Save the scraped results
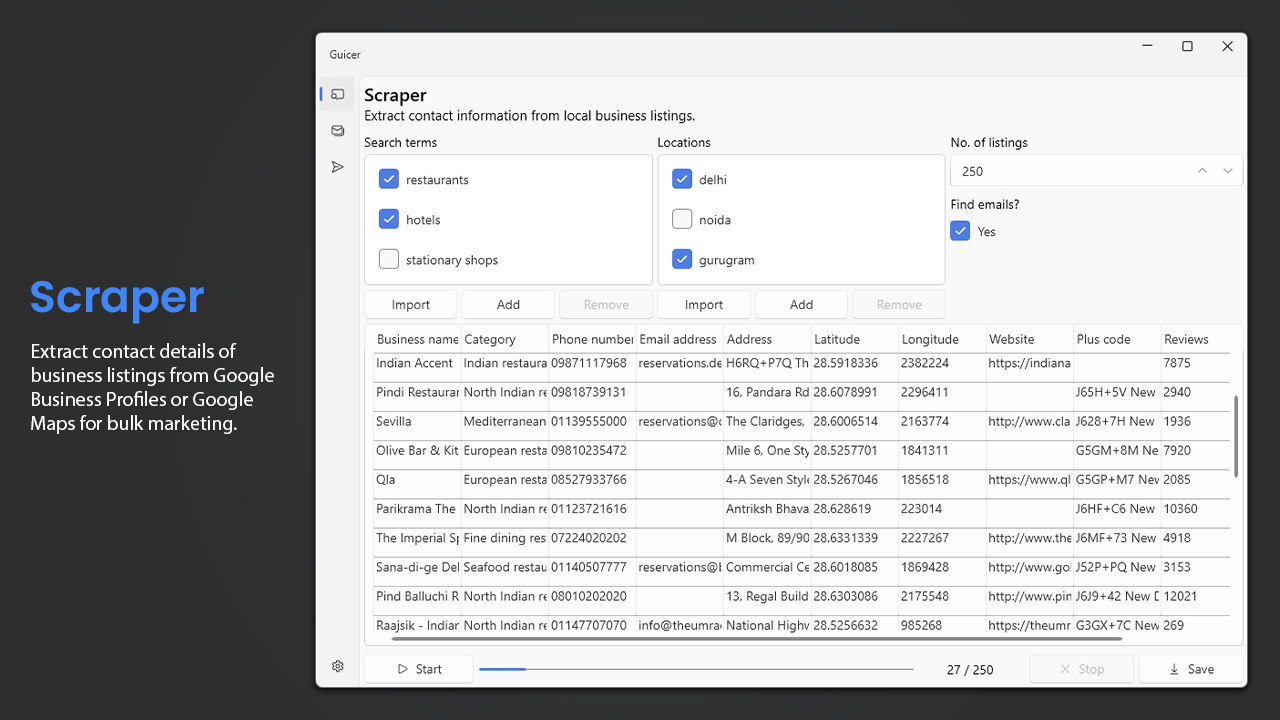 [1191, 669]
